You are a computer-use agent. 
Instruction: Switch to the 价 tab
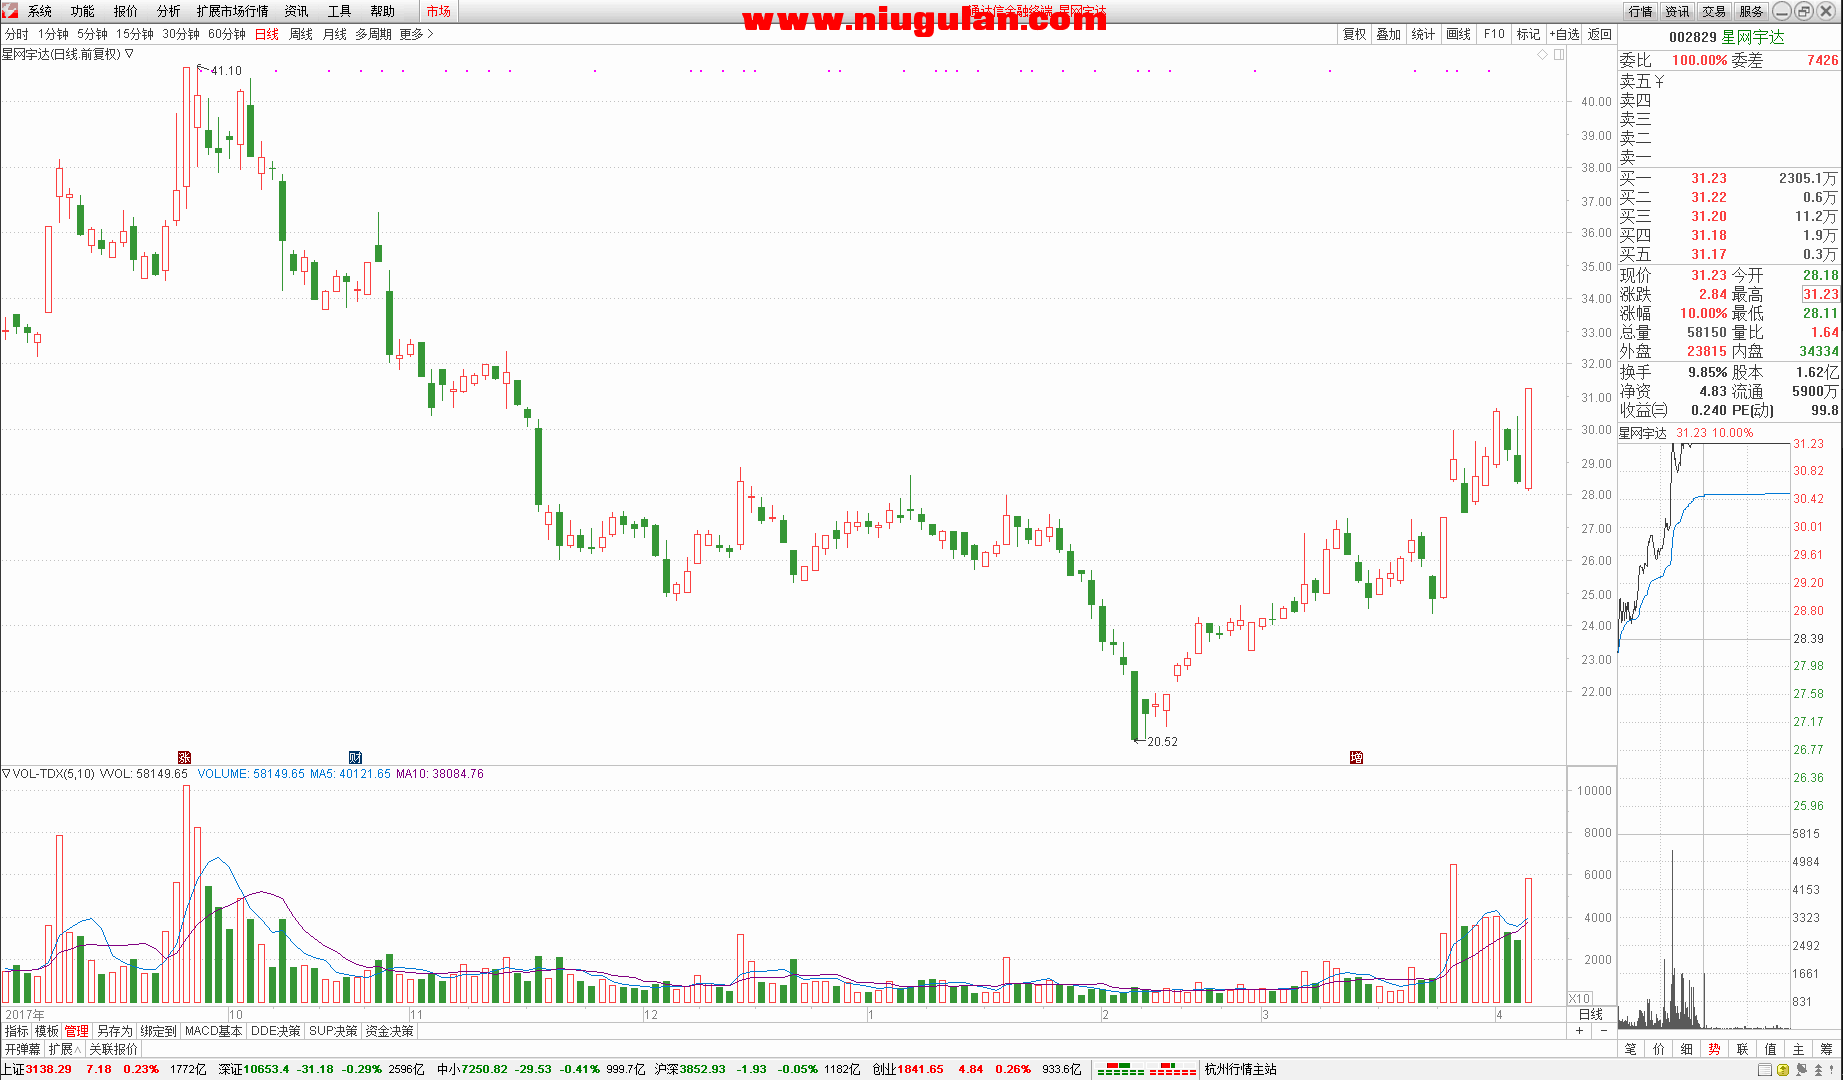[x=1659, y=1049]
